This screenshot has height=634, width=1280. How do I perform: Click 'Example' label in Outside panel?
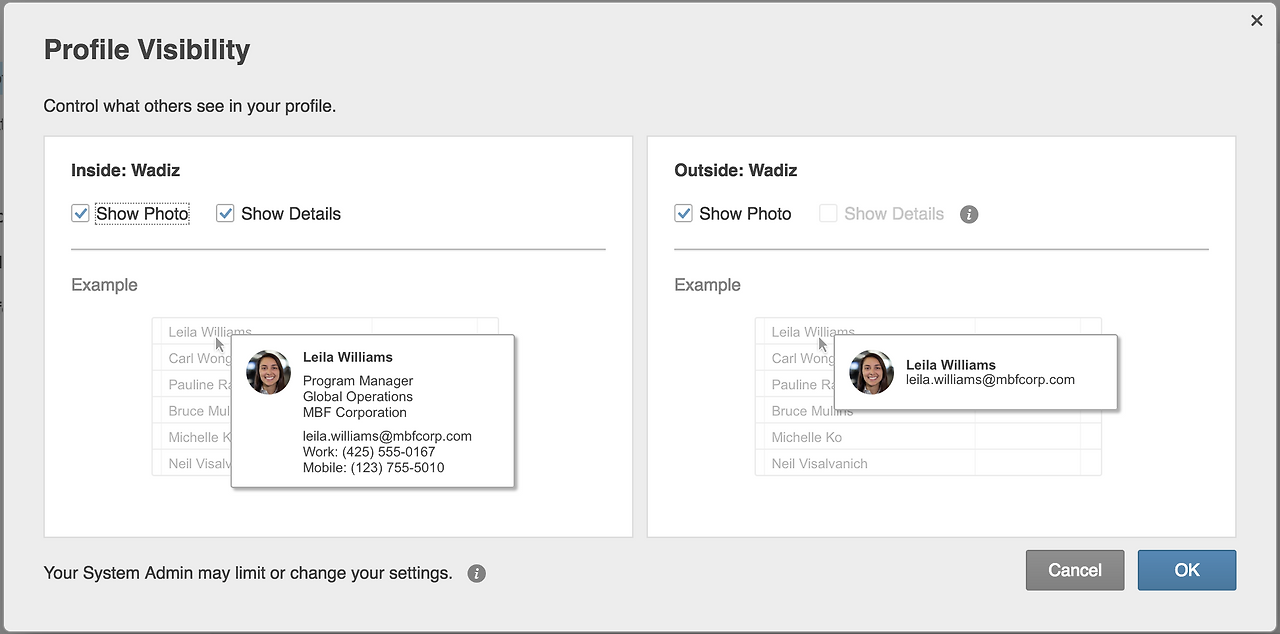(707, 285)
